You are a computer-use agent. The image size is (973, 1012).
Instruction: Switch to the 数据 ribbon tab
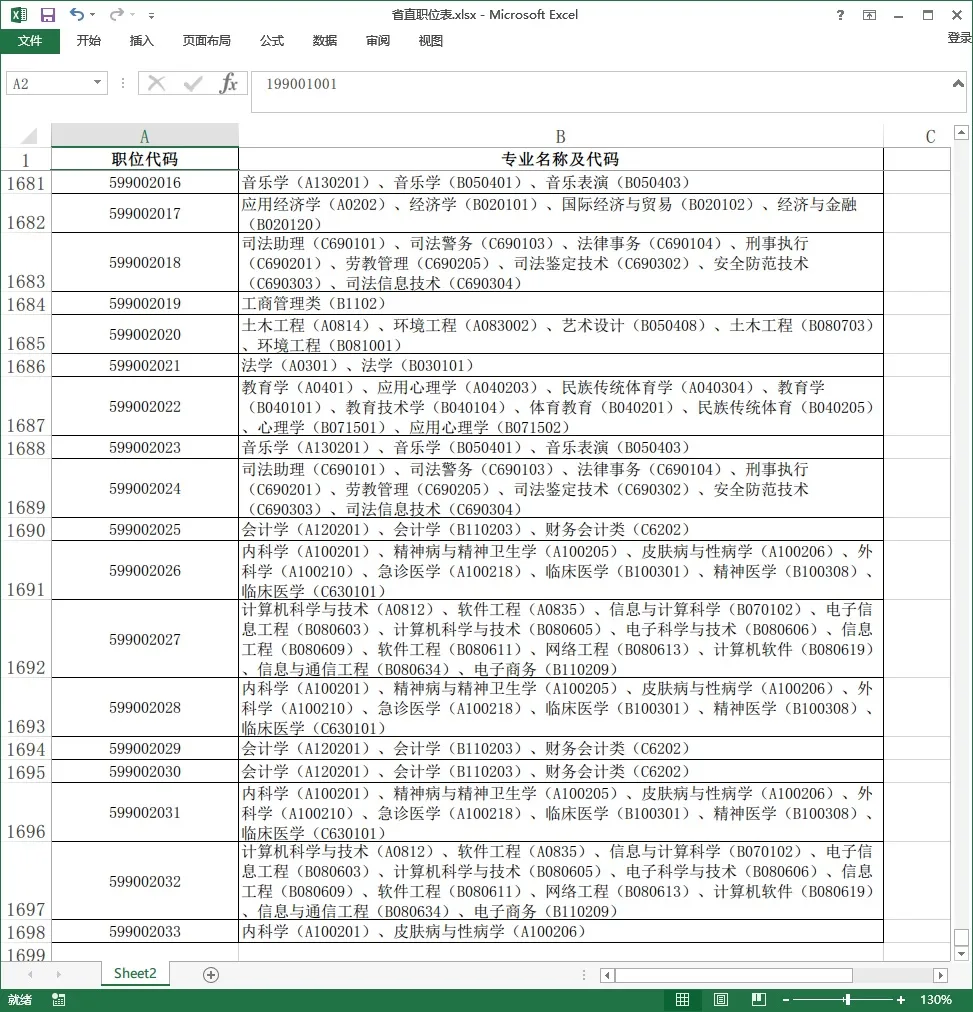[x=324, y=41]
